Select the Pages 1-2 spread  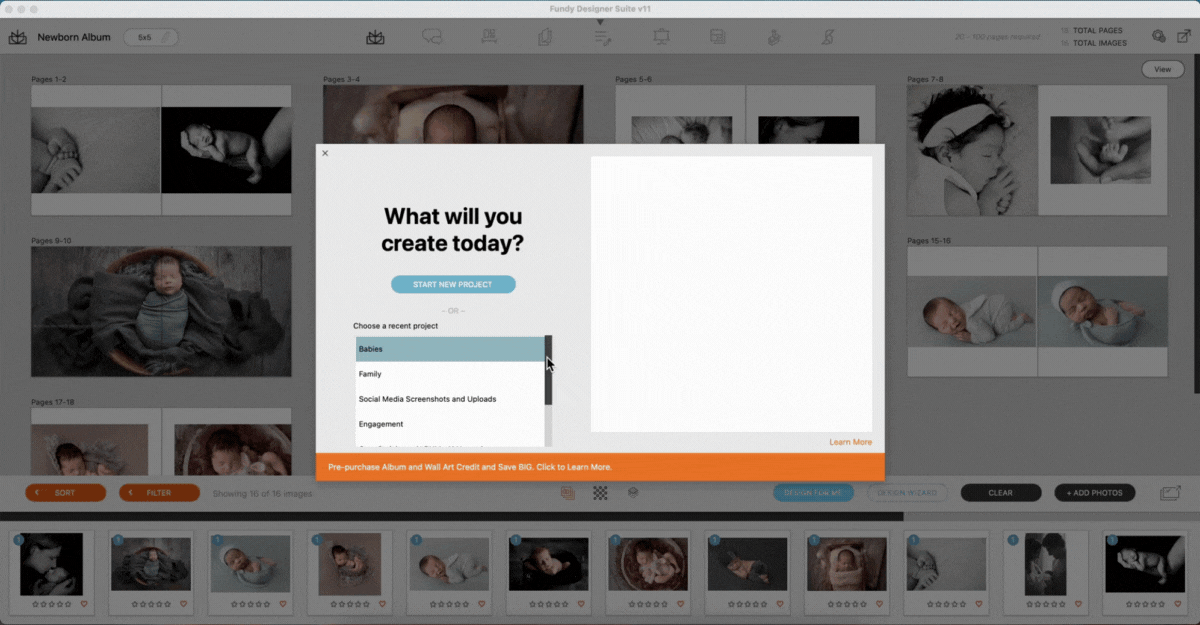[161, 150]
